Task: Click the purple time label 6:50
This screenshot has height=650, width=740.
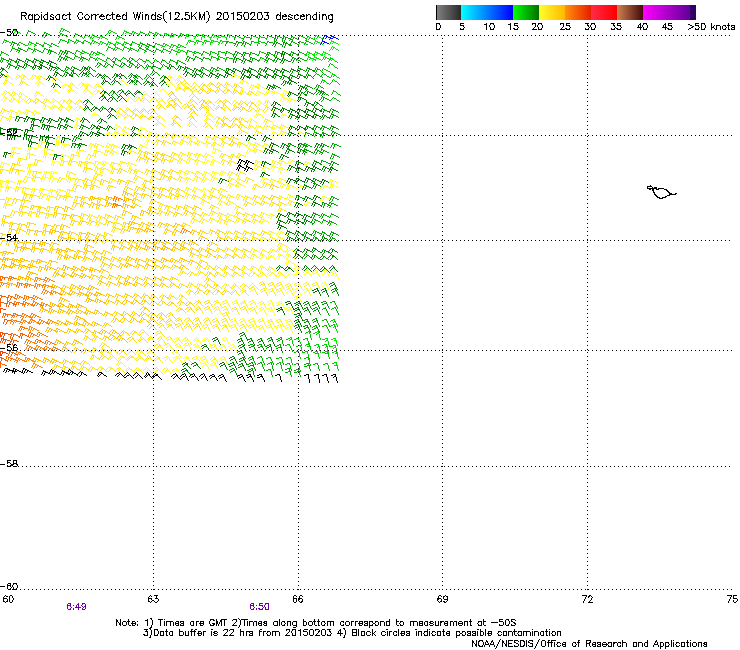Action: click(x=260, y=607)
